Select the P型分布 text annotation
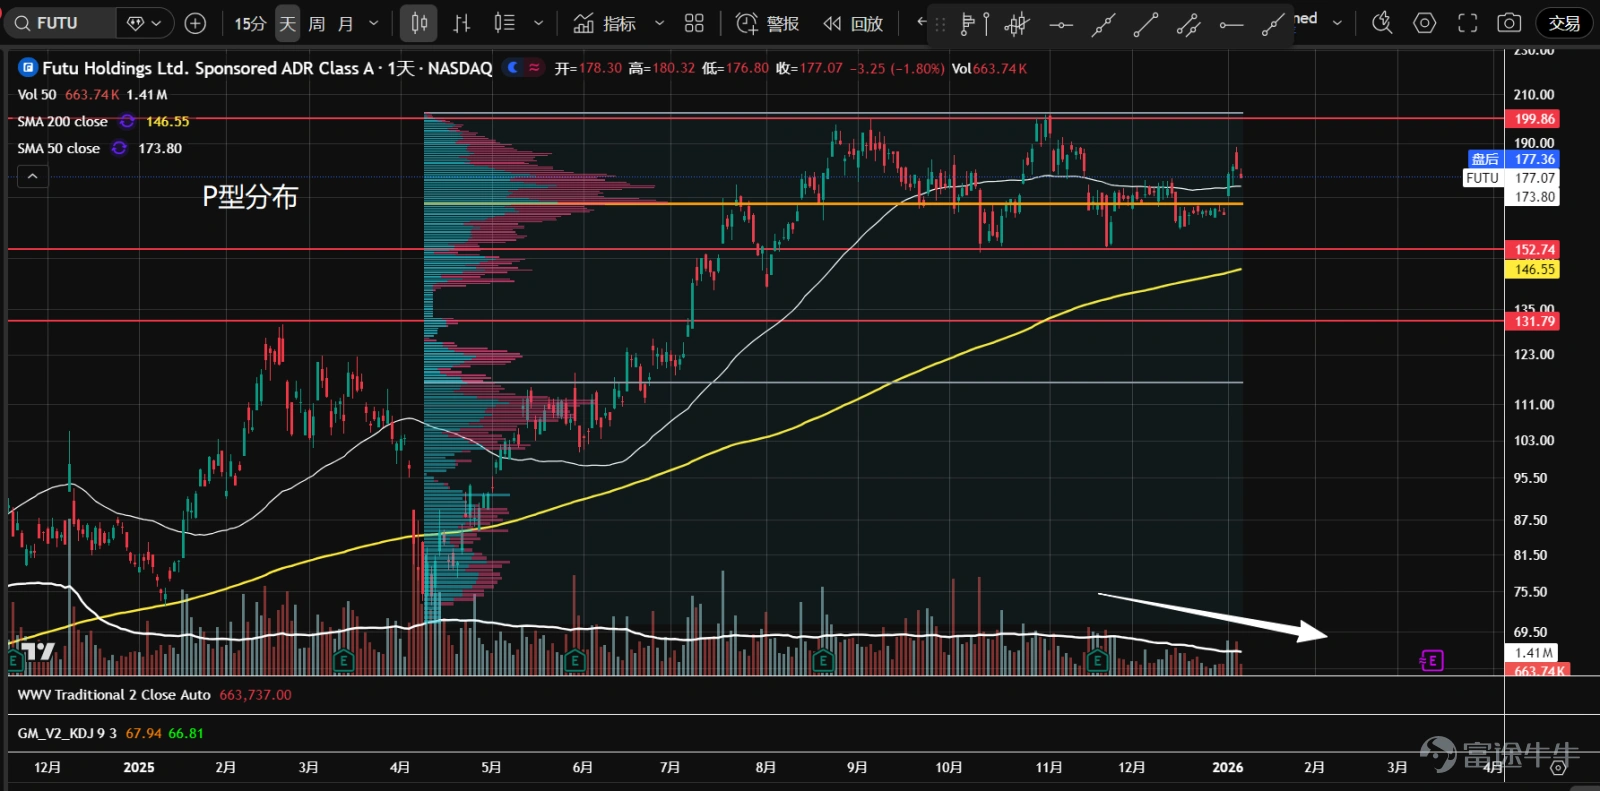This screenshot has height=791, width=1600. tap(250, 197)
